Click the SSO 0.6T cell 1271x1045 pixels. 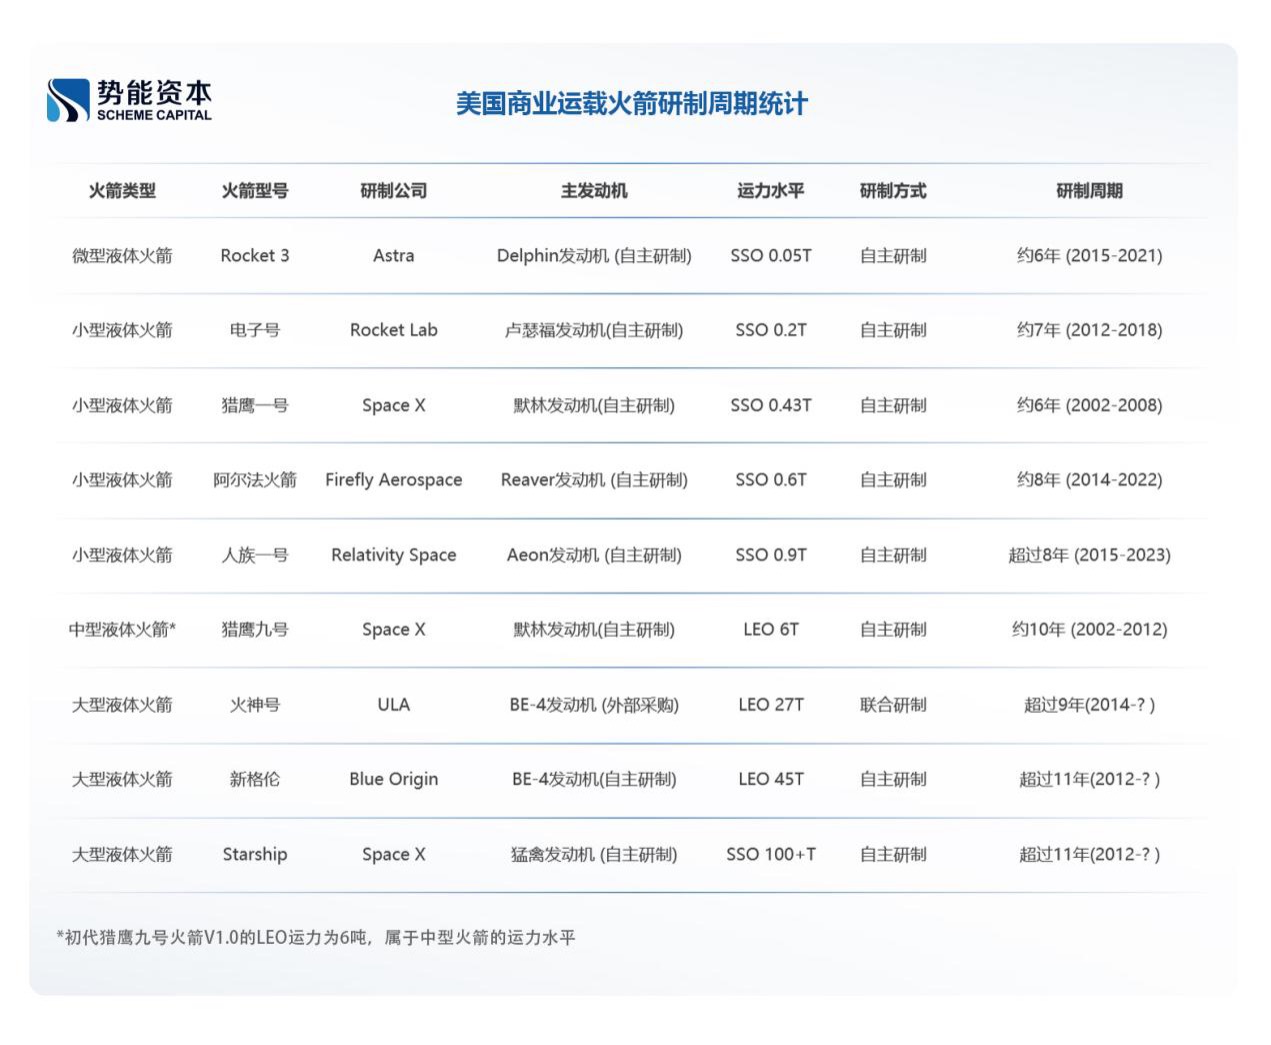click(771, 480)
